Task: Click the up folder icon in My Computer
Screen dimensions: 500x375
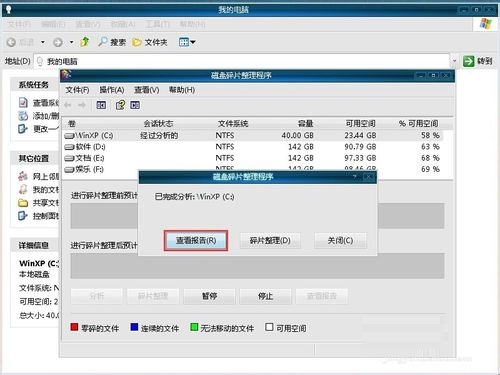Action: pos(85,42)
